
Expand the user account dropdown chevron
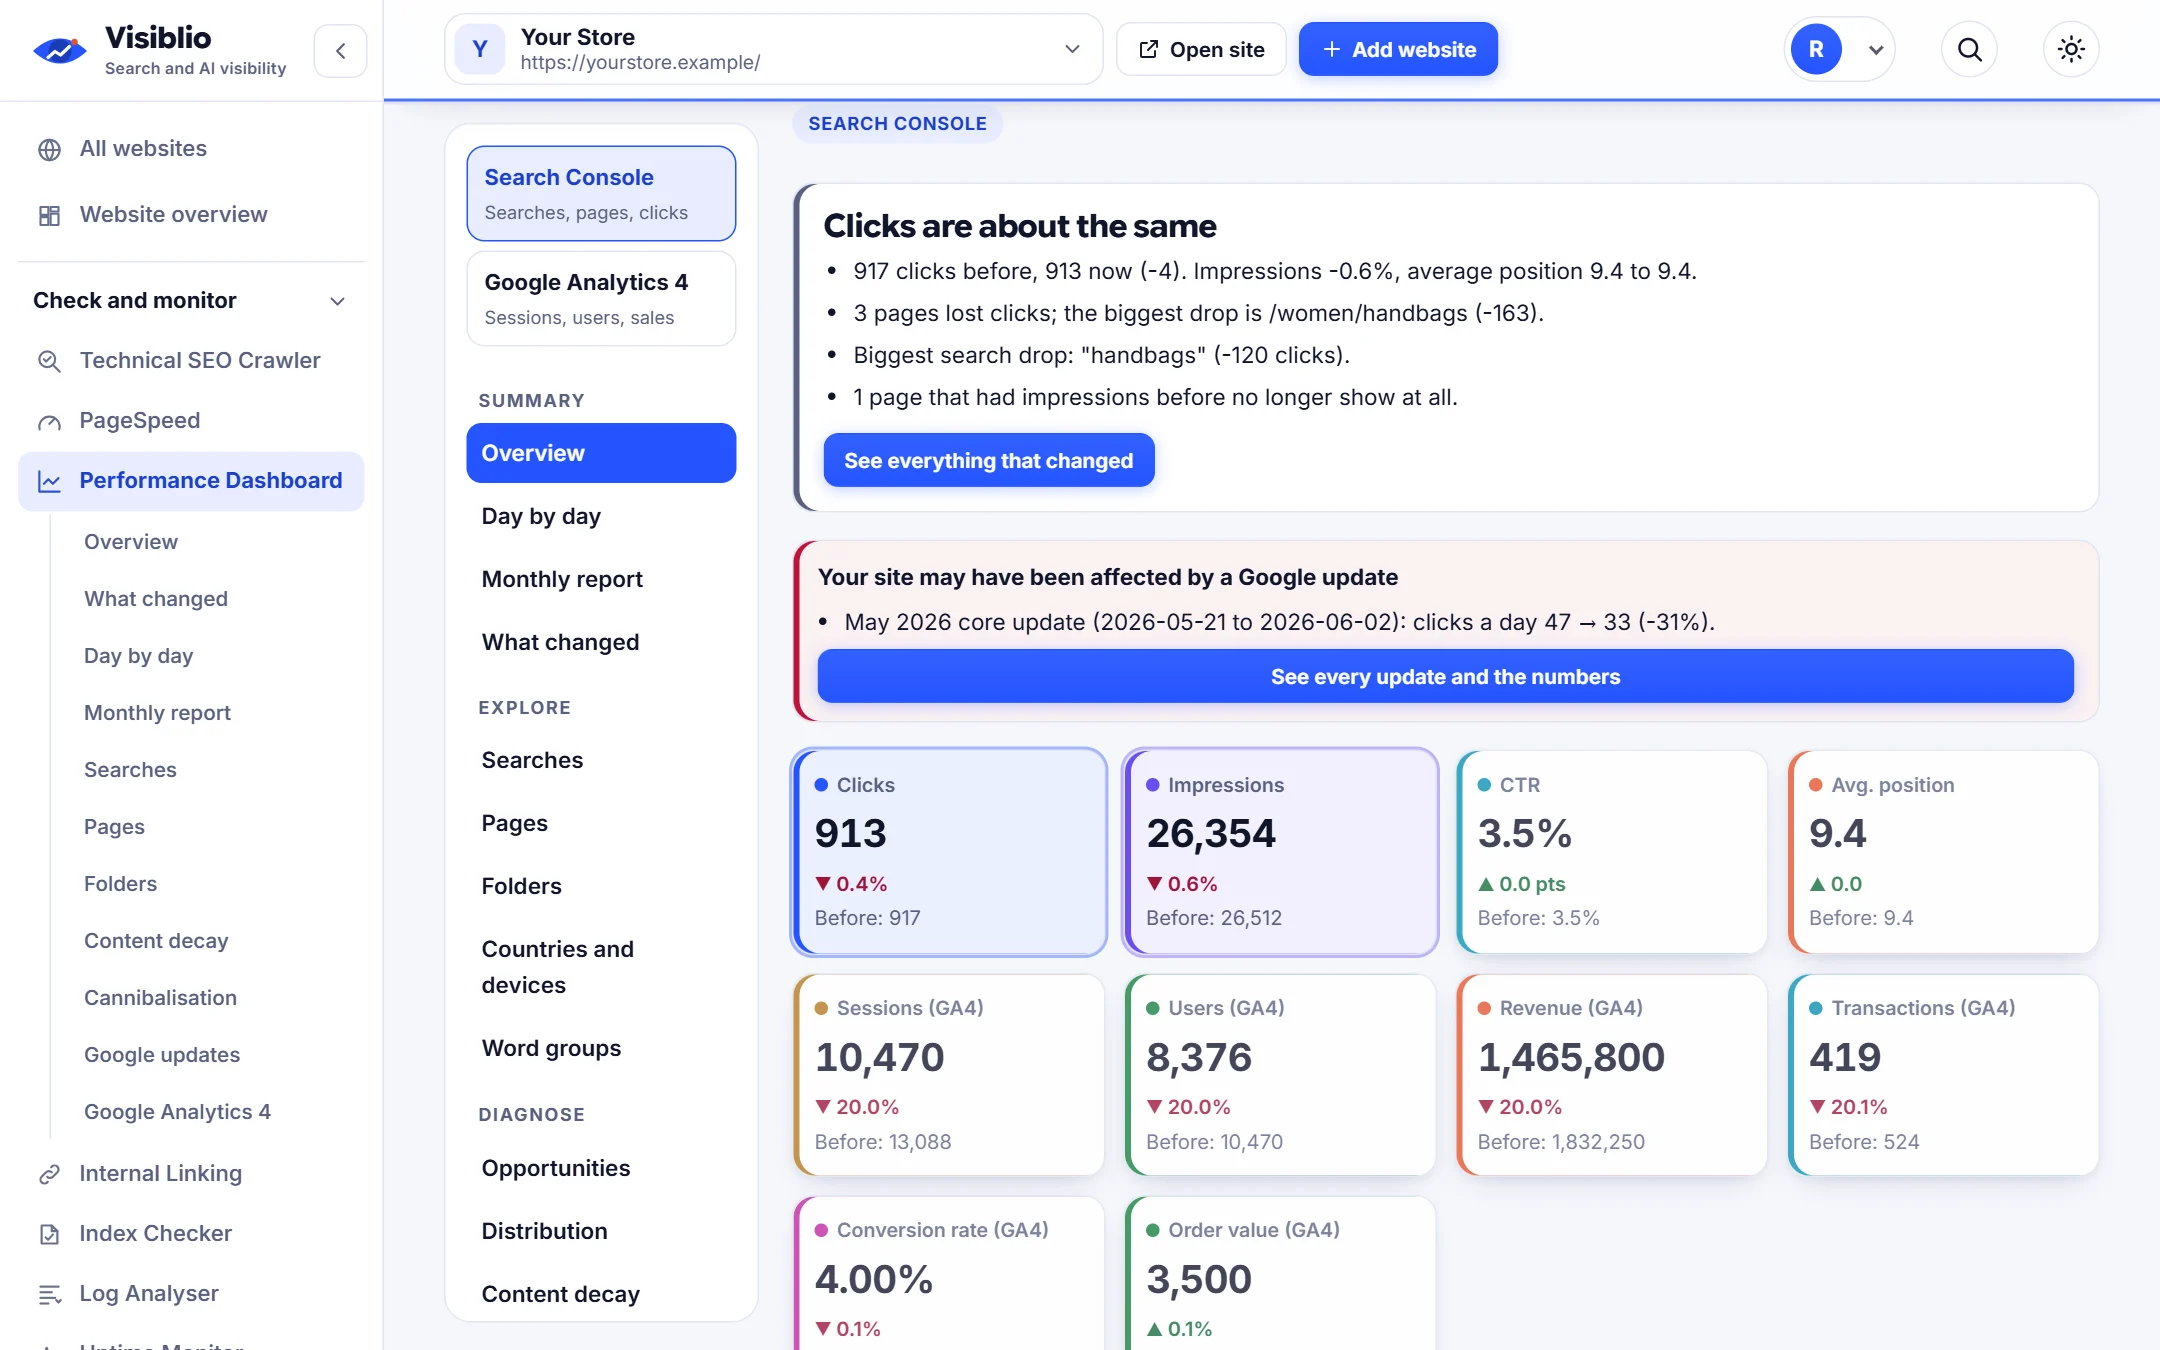1876,50
